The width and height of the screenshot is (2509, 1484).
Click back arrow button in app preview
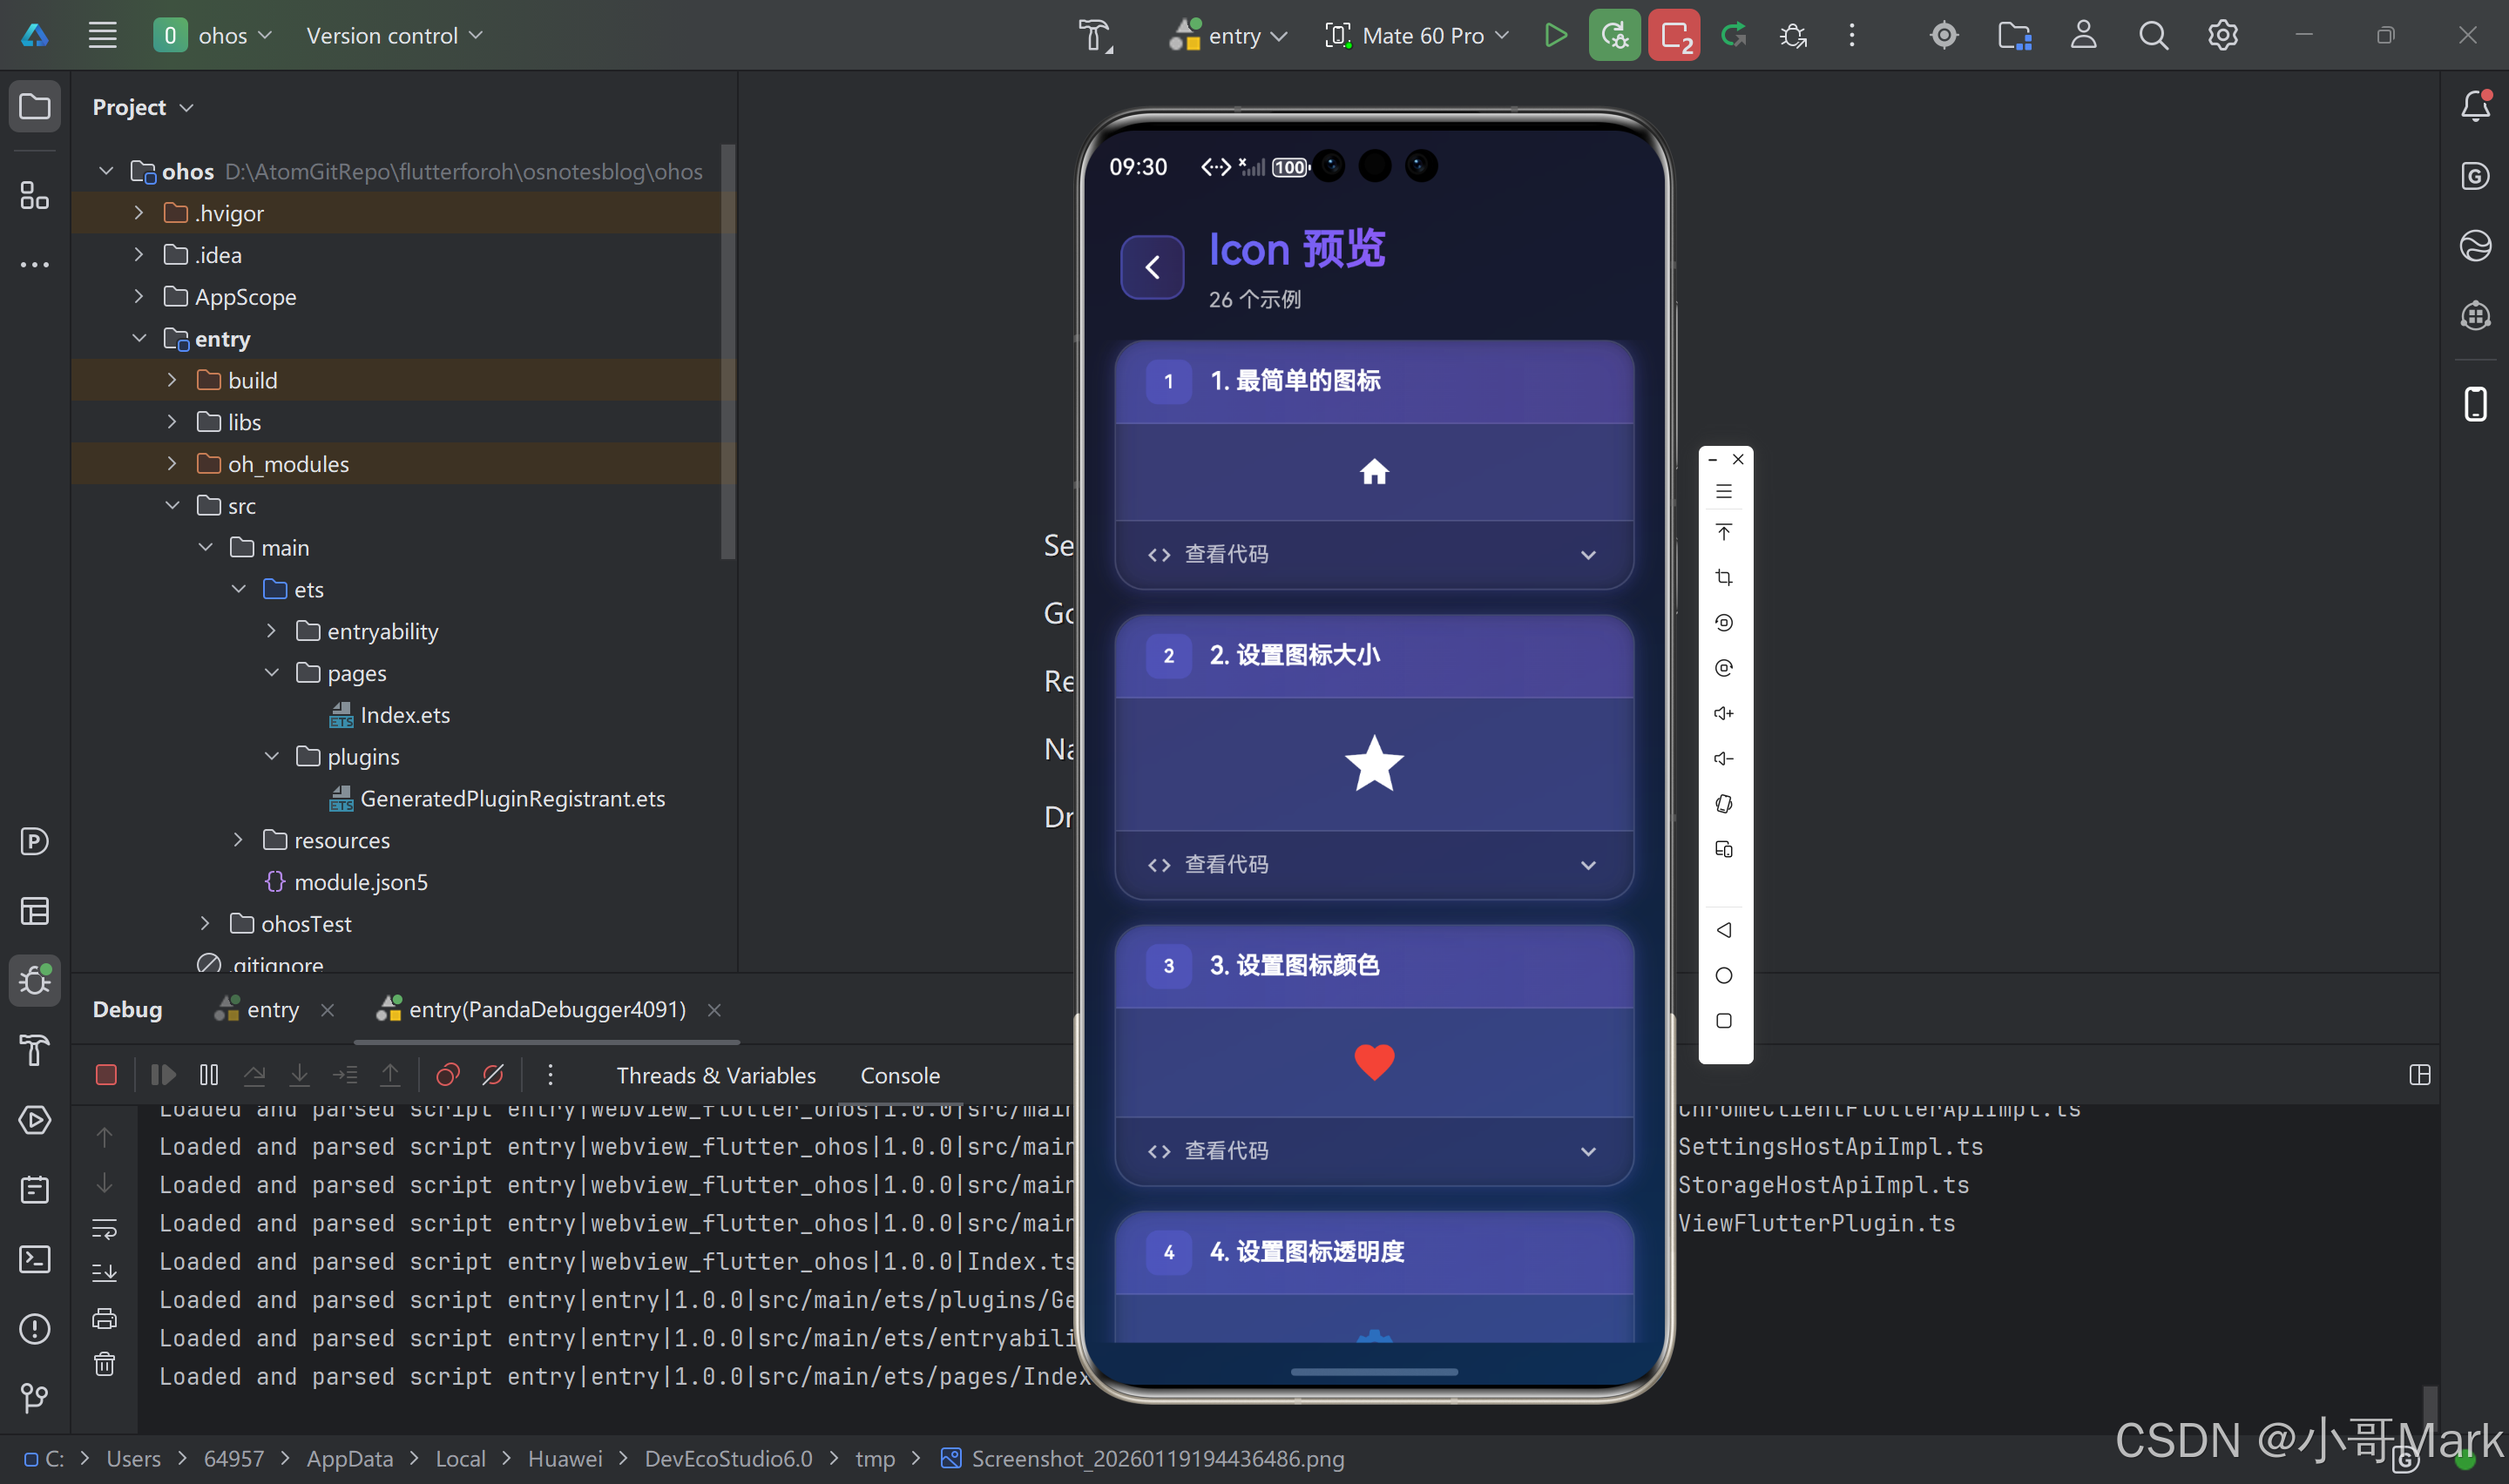pos(1152,267)
